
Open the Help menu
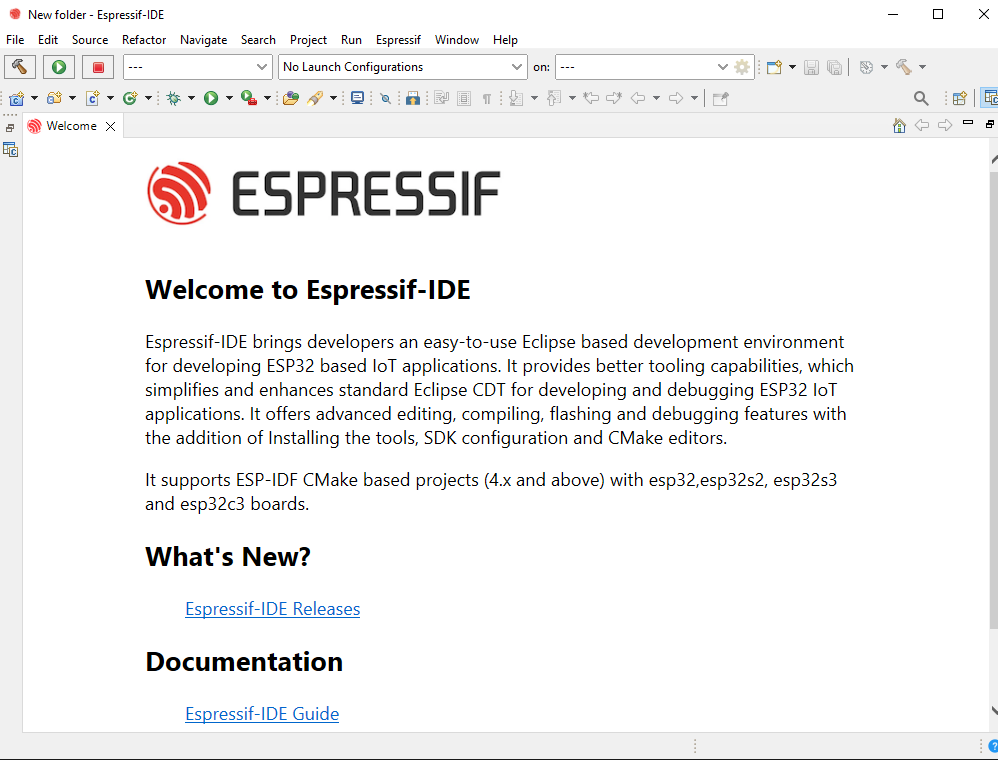(505, 39)
